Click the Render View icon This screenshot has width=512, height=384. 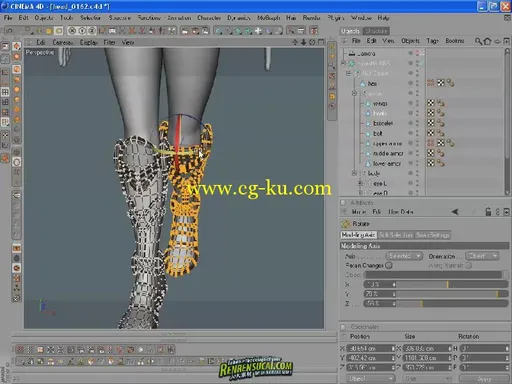pyautogui.click(x=185, y=31)
